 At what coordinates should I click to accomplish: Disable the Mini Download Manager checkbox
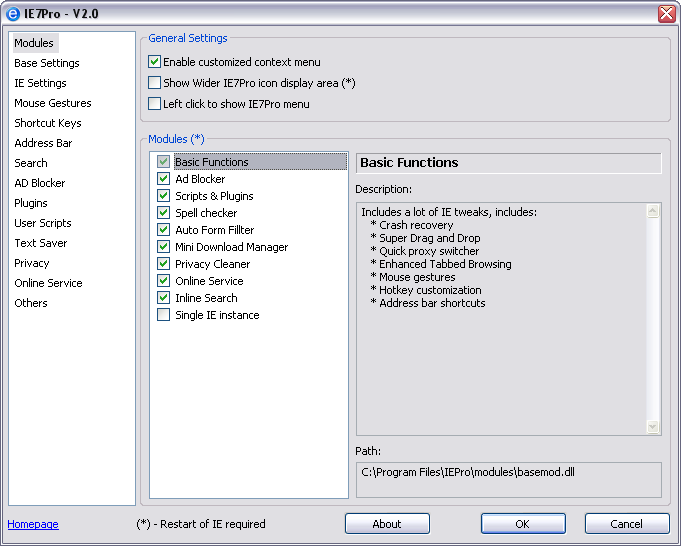163,247
